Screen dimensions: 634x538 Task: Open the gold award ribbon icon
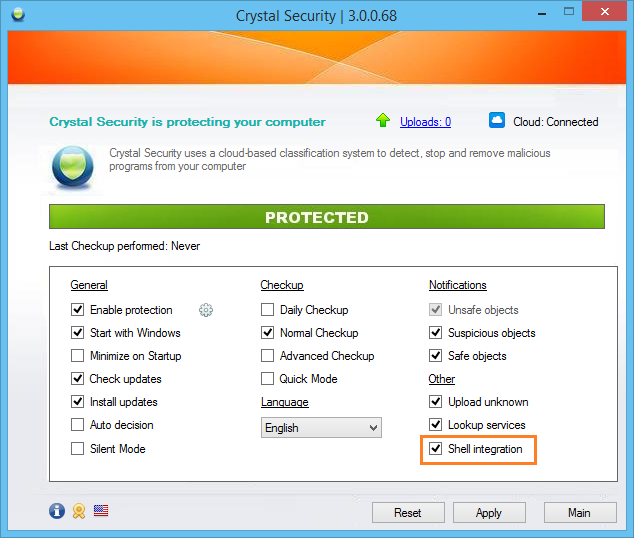tap(79, 511)
